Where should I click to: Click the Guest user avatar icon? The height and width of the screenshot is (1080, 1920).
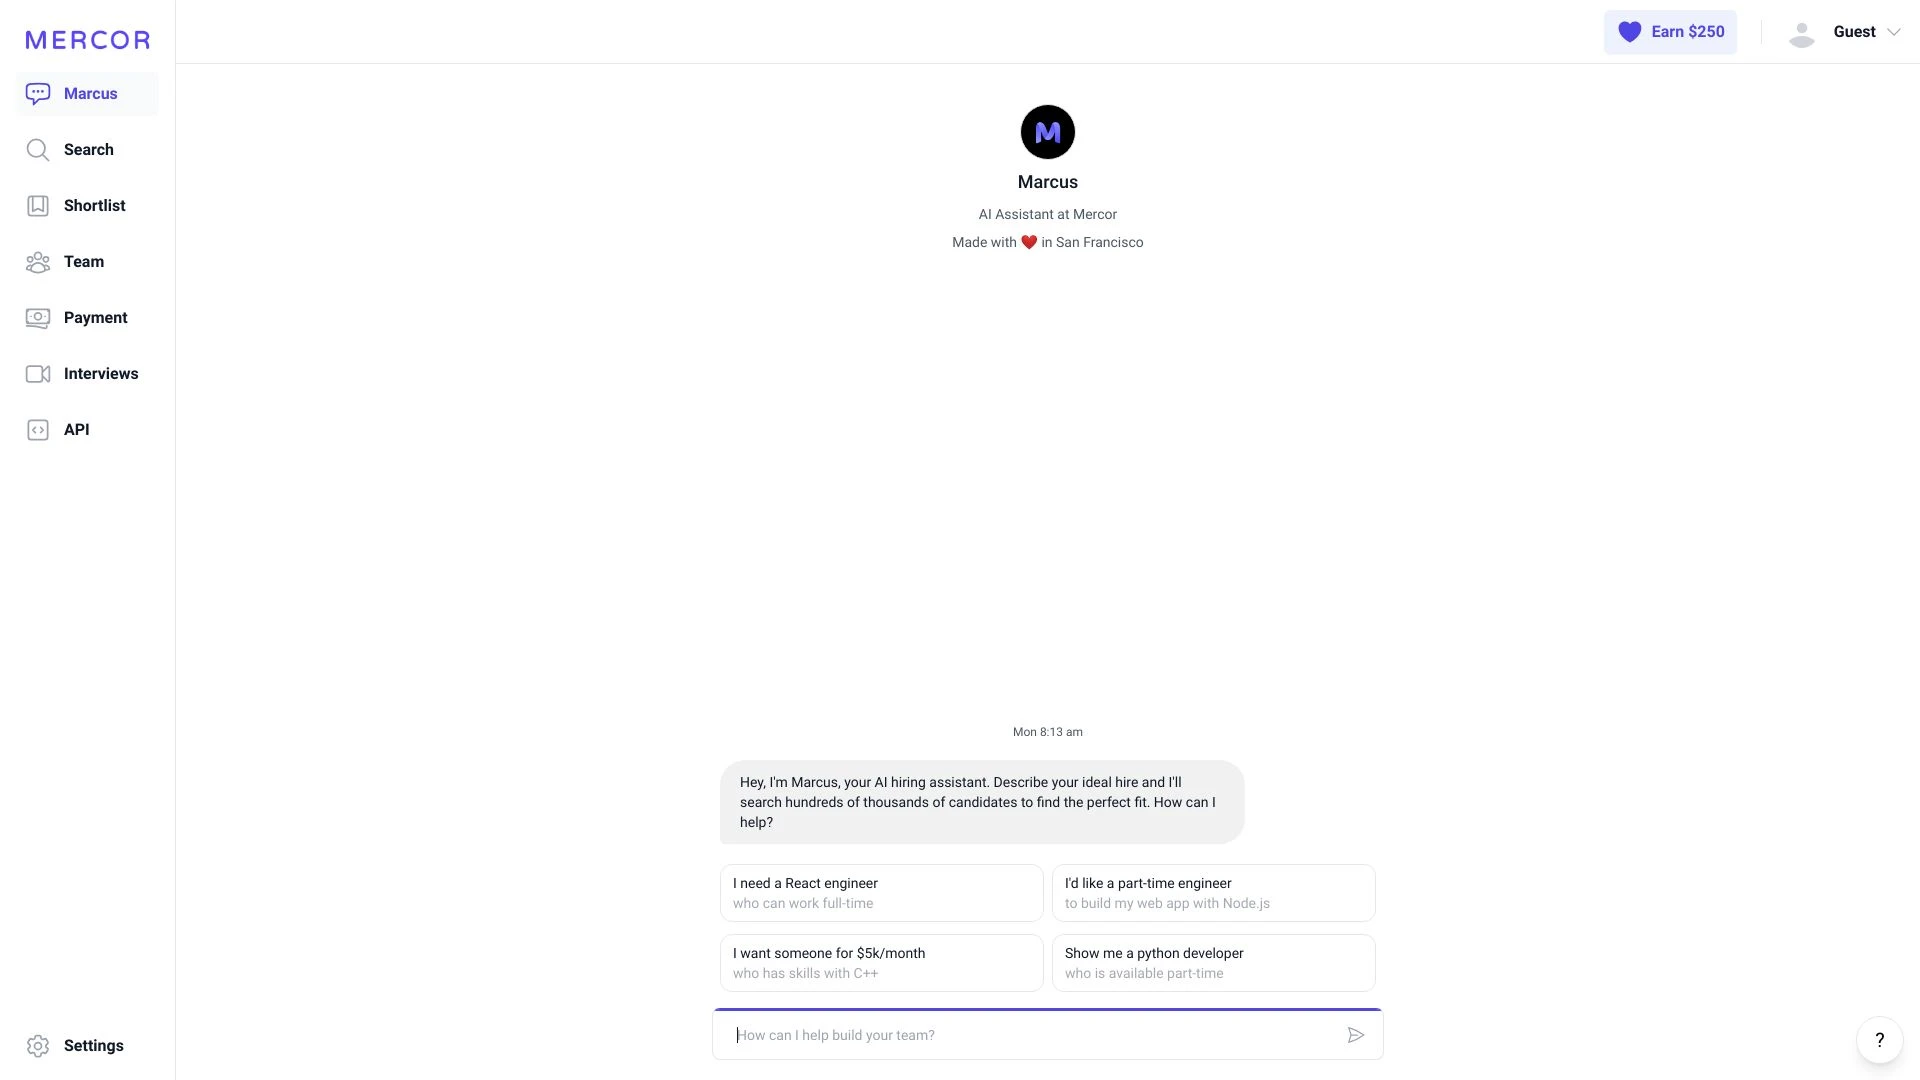pos(1800,32)
